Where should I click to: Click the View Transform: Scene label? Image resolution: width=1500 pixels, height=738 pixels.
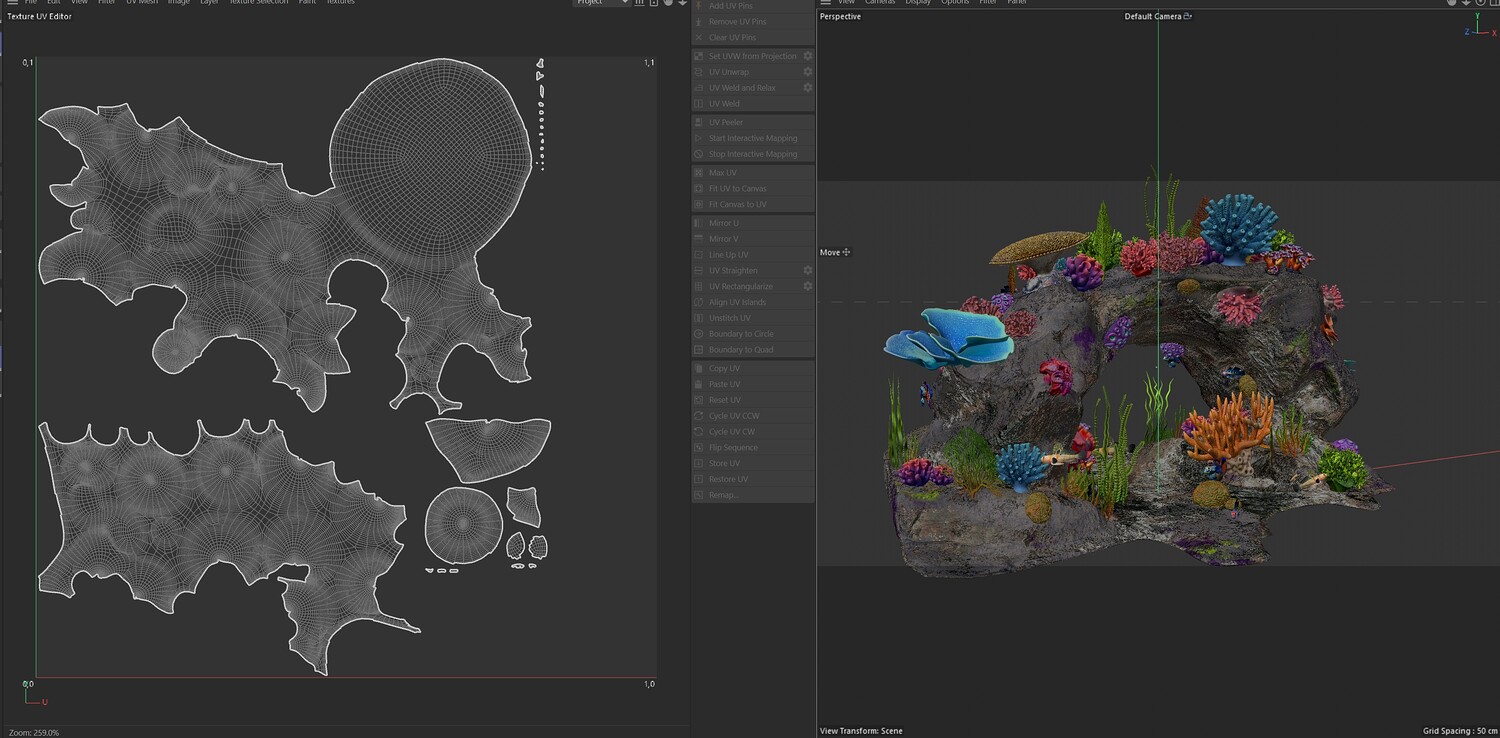(861, 731)
